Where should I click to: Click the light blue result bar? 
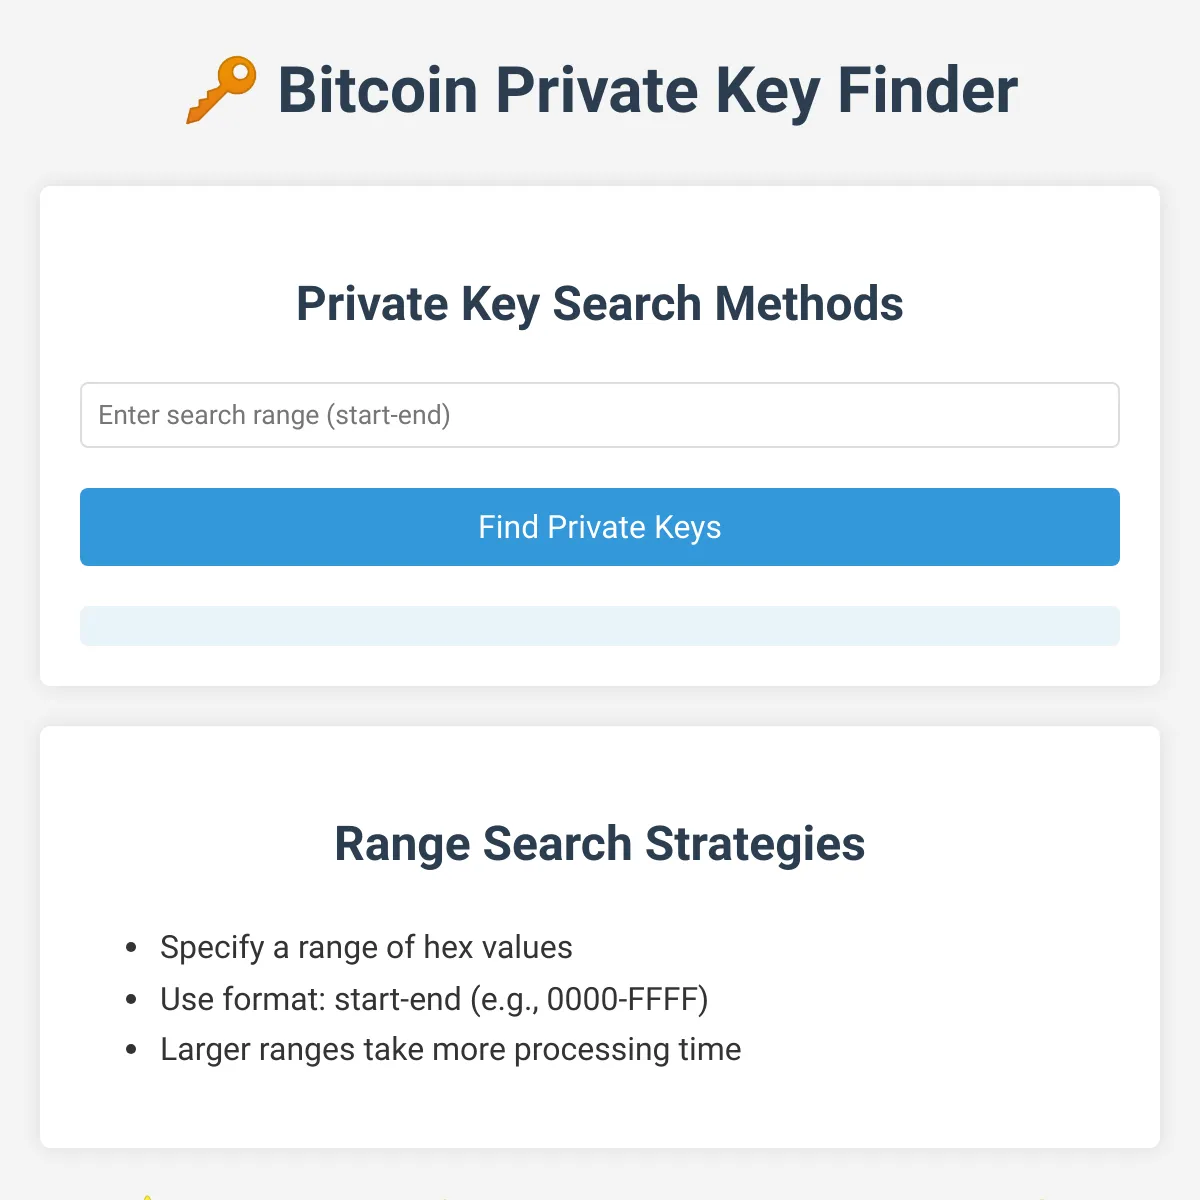coord(600,626)
